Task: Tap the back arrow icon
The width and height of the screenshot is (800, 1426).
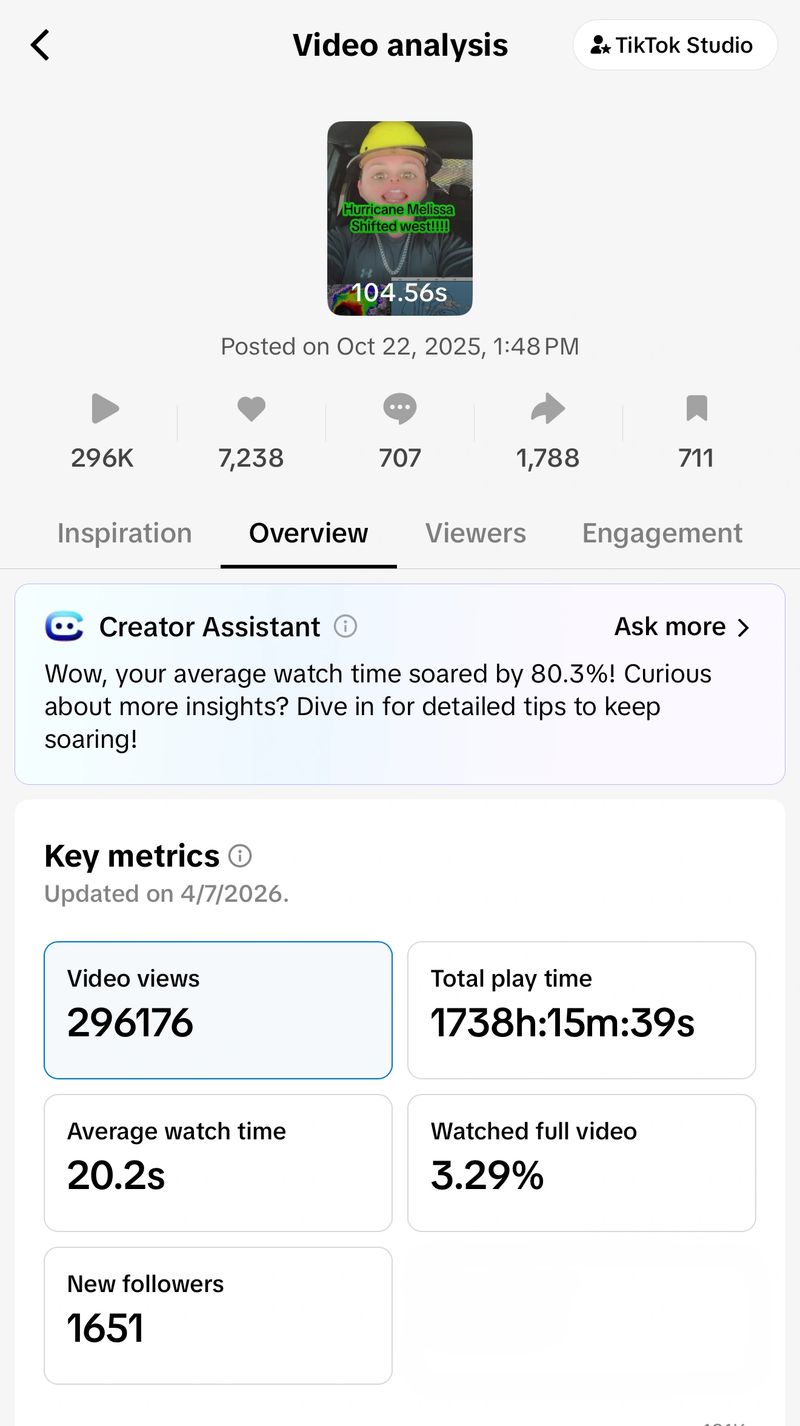Action: 40,45
